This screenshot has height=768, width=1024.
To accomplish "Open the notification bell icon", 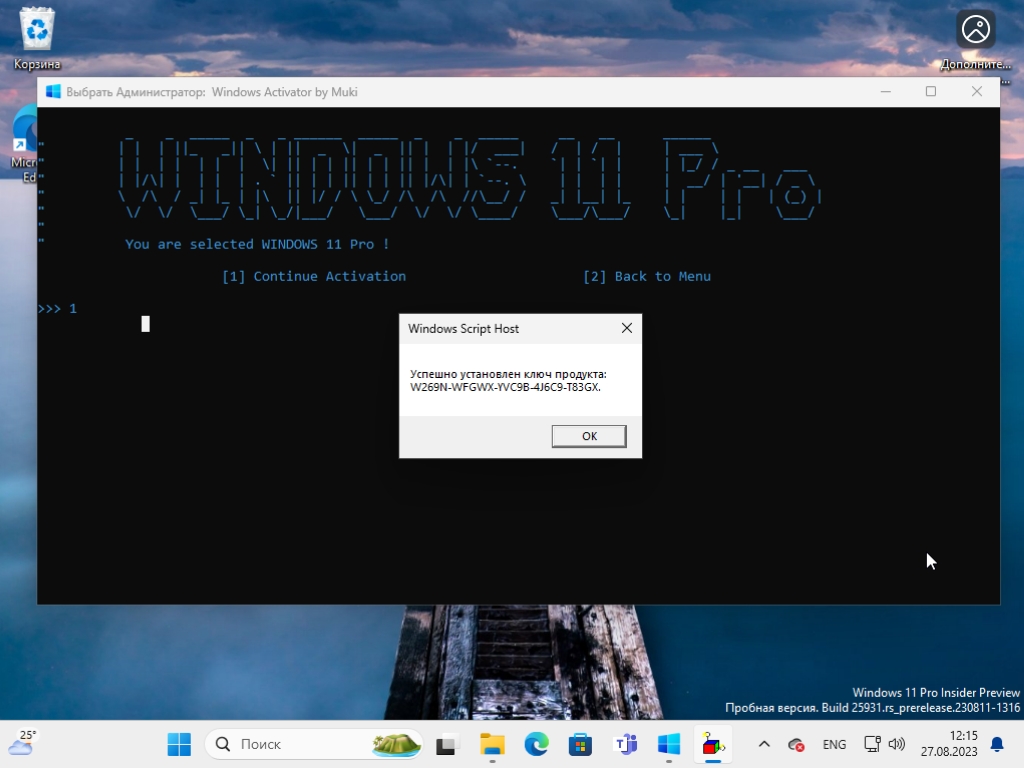I will tap(997, 744).
